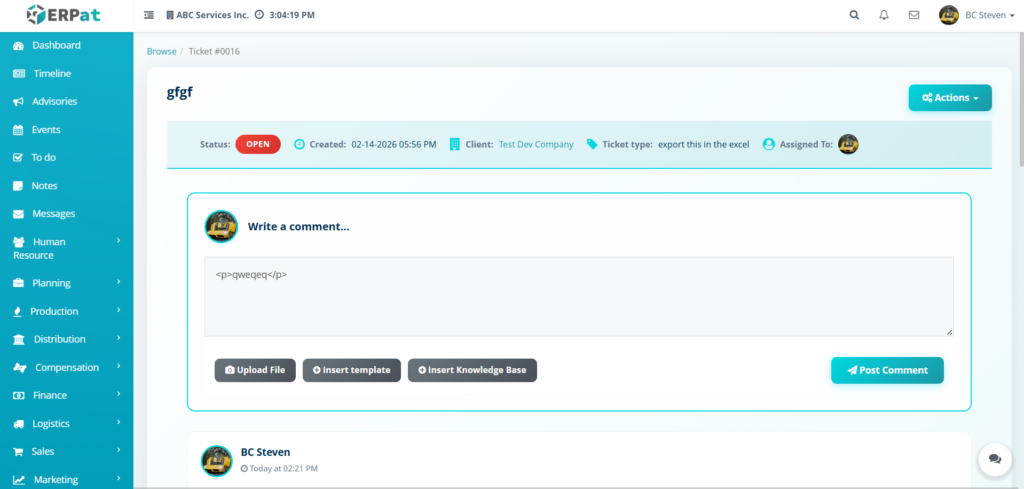Open the floating chat bubble icon

tap(994, 458)
